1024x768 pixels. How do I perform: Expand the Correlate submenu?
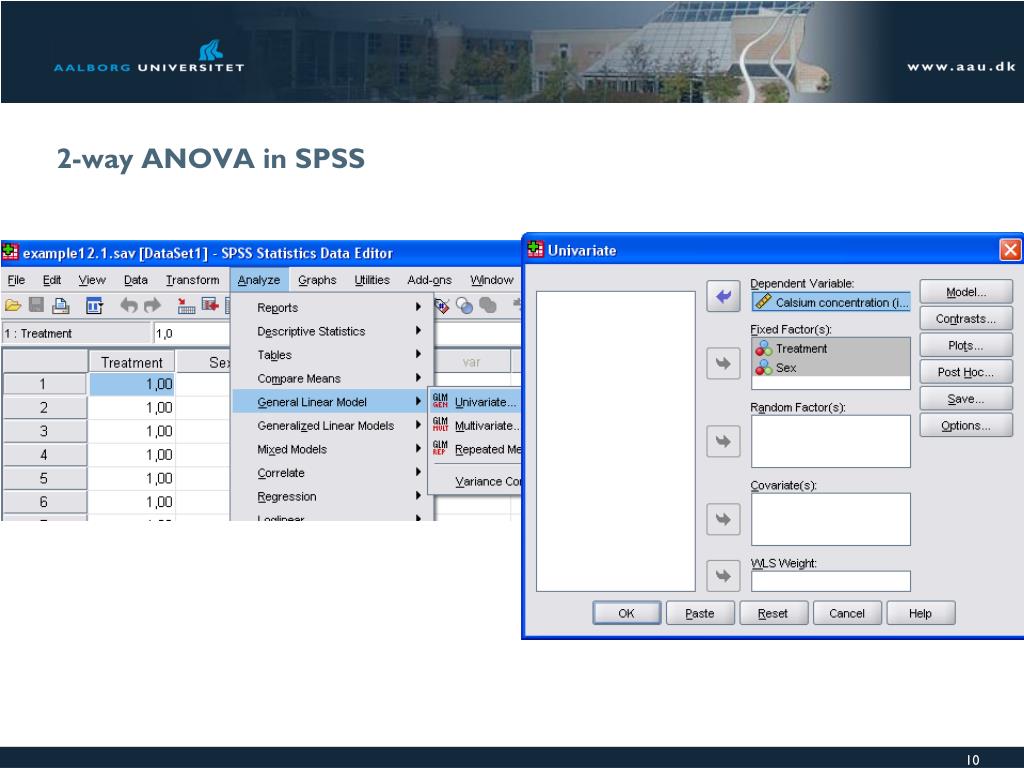418,472
